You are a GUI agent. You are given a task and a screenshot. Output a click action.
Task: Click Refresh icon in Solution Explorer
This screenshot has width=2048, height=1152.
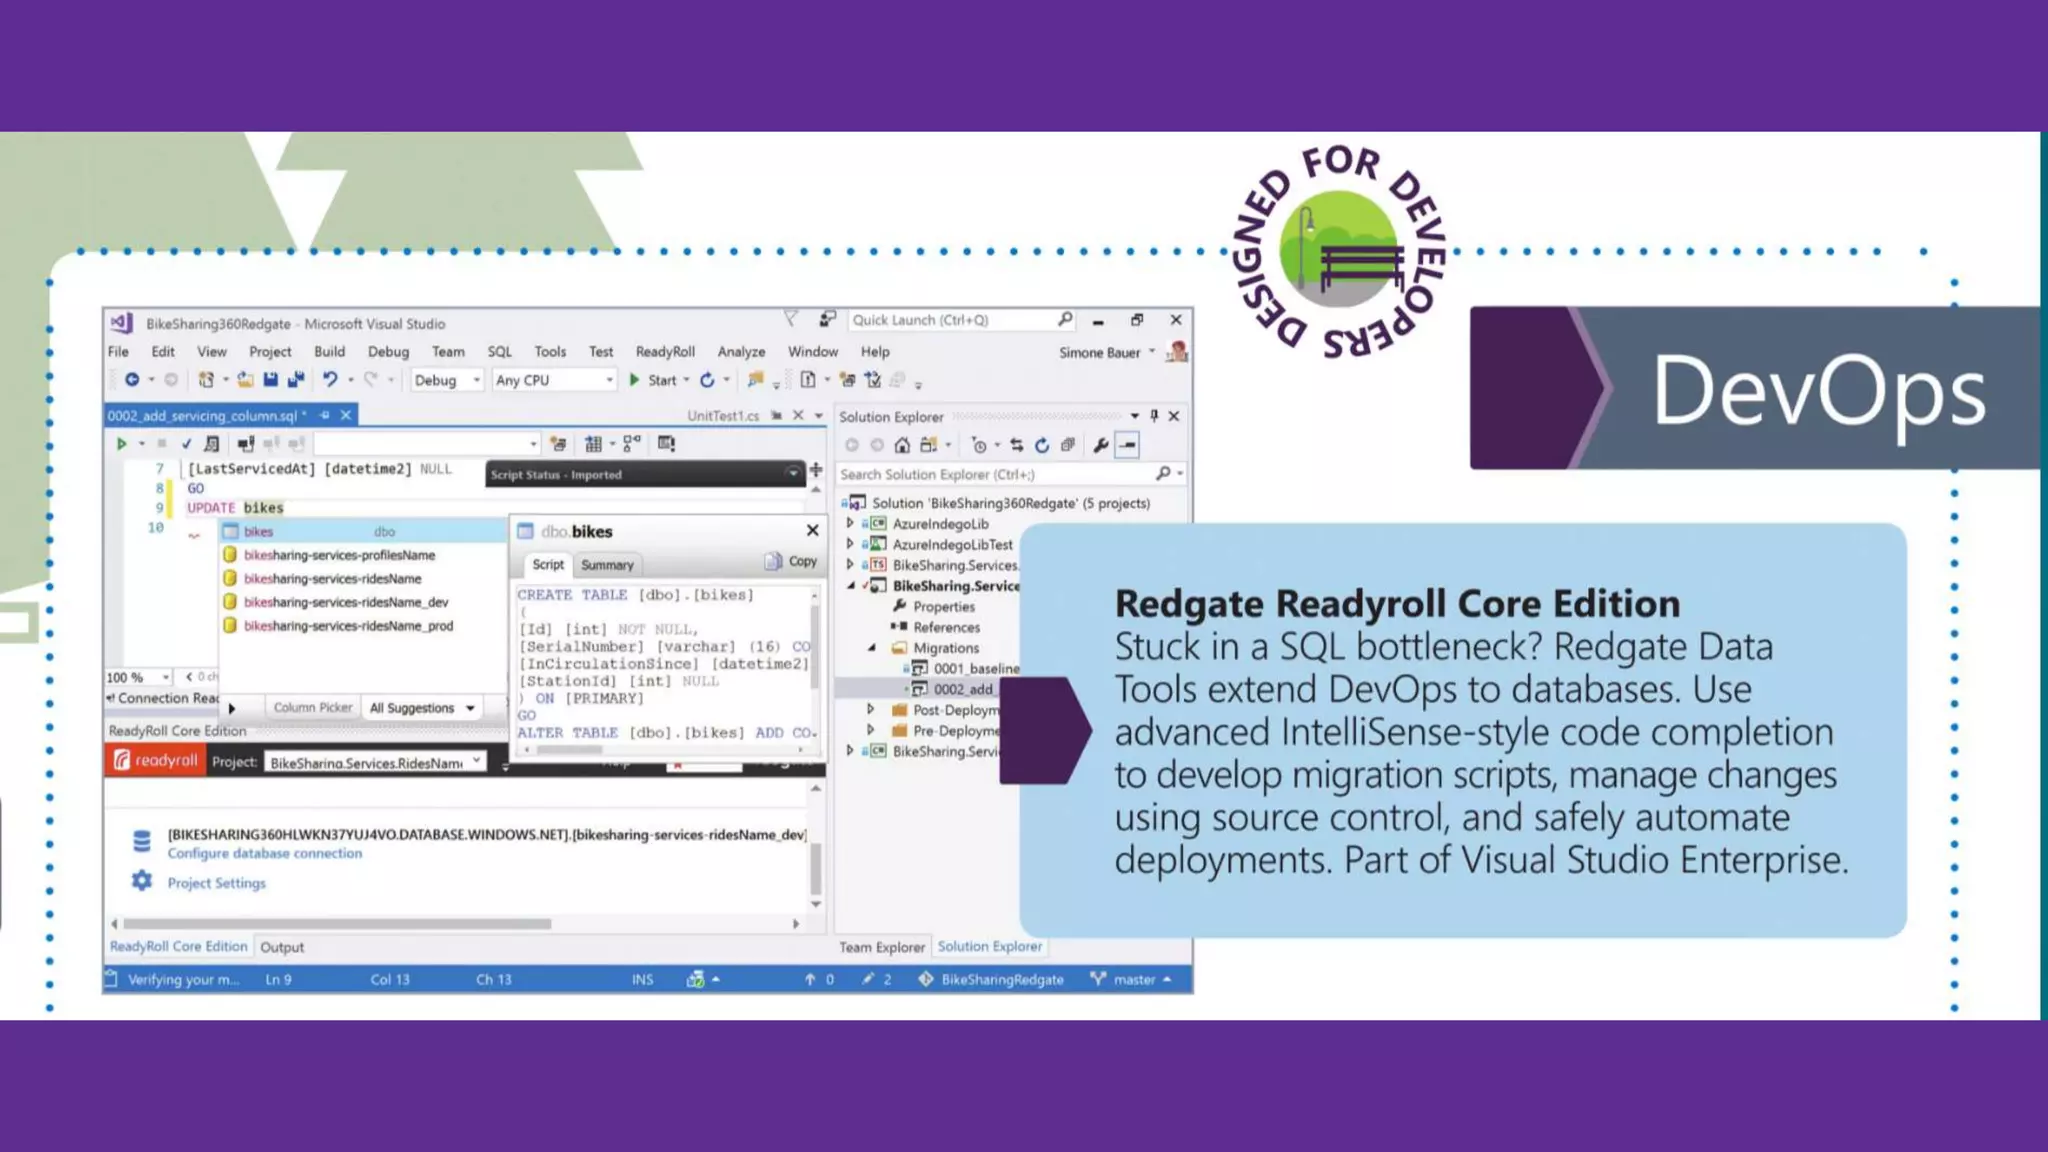coord(1042,445)
